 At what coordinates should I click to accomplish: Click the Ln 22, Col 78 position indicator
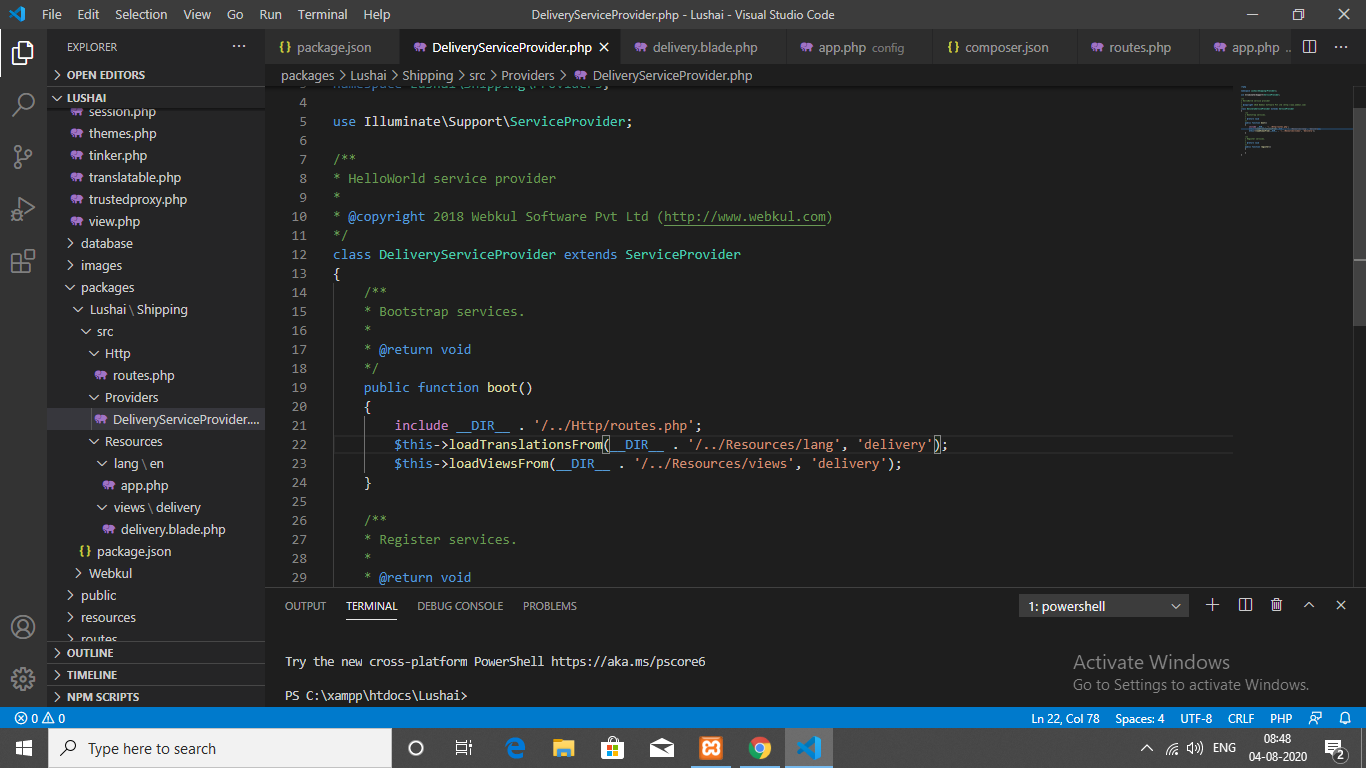[1065, 718]
